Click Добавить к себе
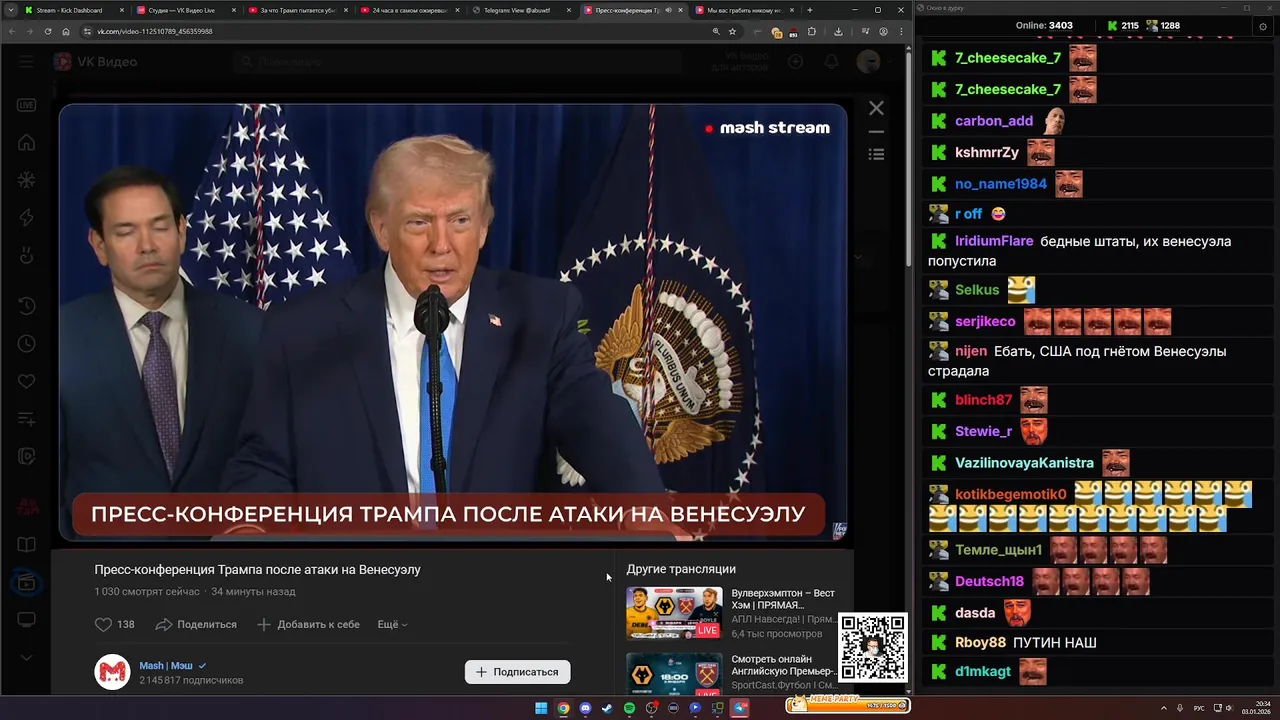Viewport: 1280px width, 720px height. pos(308,624)
